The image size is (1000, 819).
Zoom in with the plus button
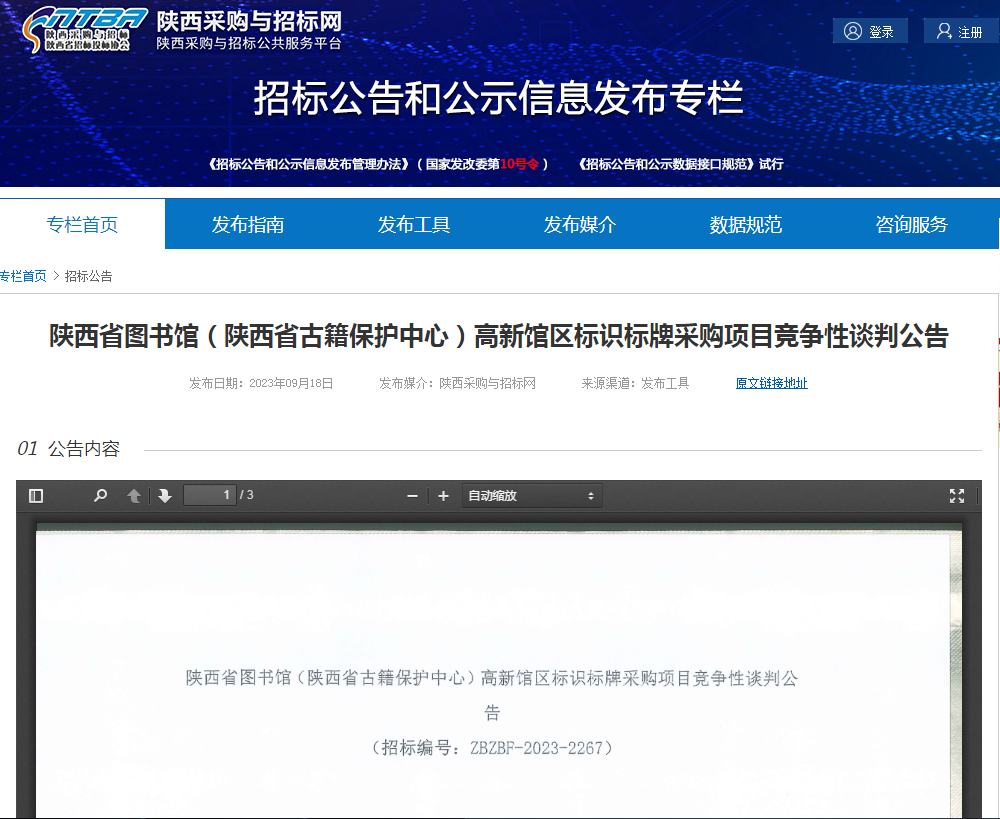click(444, 496)
